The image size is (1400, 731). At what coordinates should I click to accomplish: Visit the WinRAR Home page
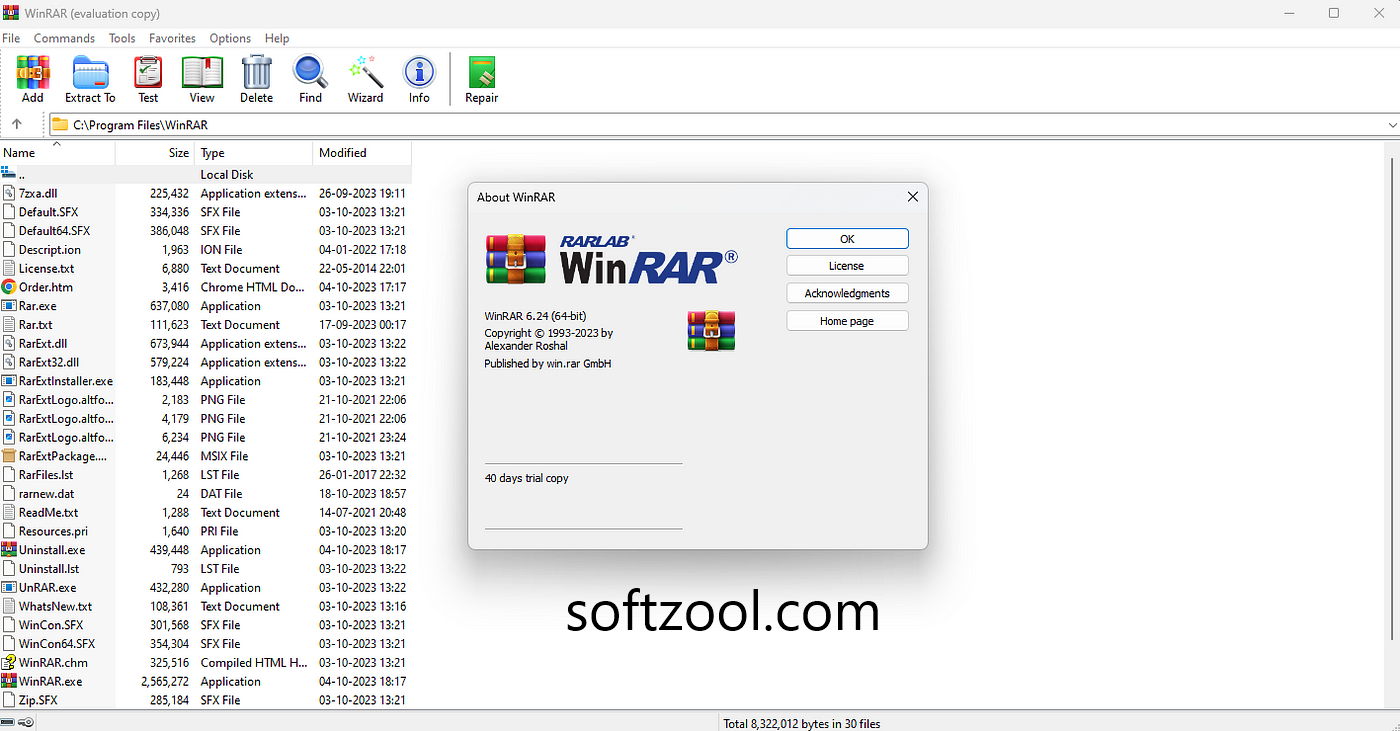(x=847, y=320)
